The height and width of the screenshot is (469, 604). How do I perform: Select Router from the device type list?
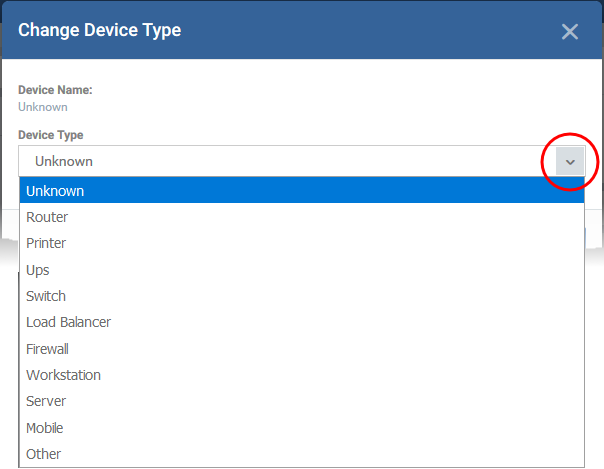coord(302,217)
